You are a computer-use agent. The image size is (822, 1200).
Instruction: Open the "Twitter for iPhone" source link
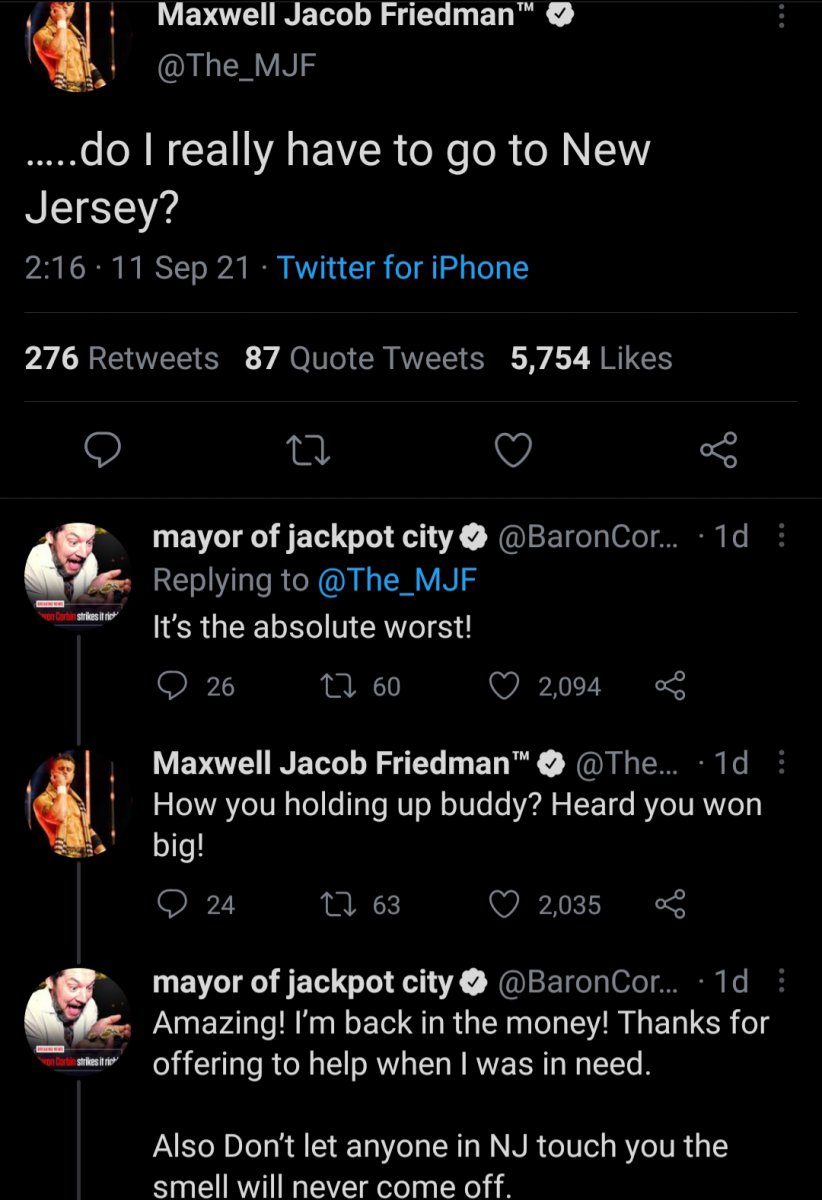click(402, 268)
